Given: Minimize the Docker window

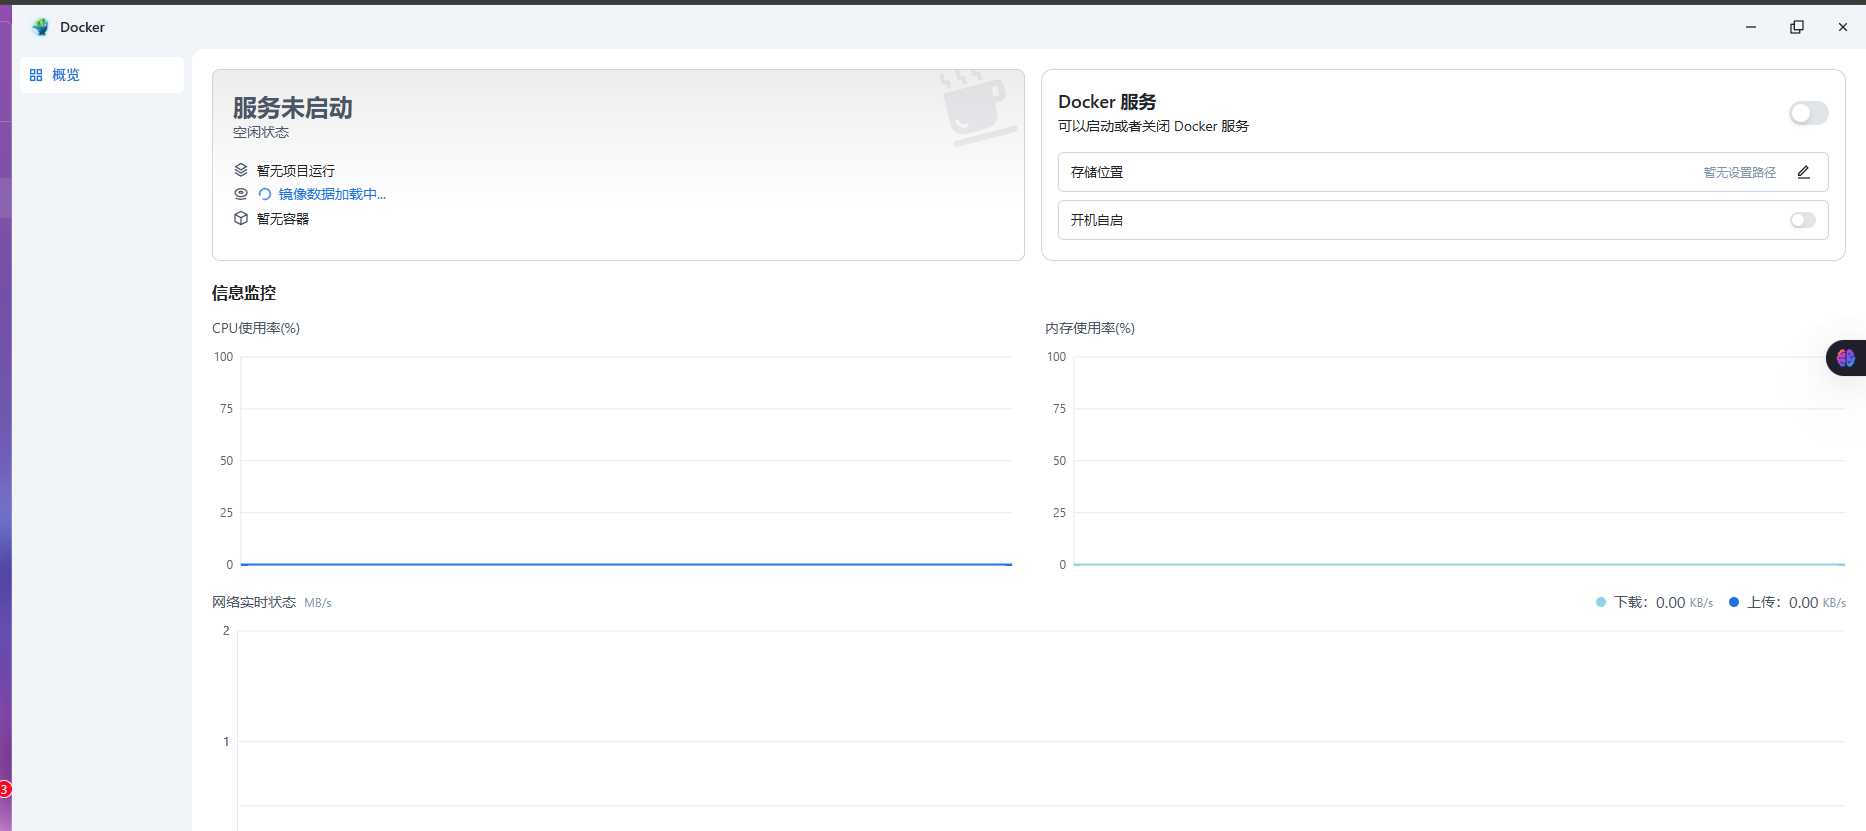Looking at the screenshot, I should tap(1751, 27).
